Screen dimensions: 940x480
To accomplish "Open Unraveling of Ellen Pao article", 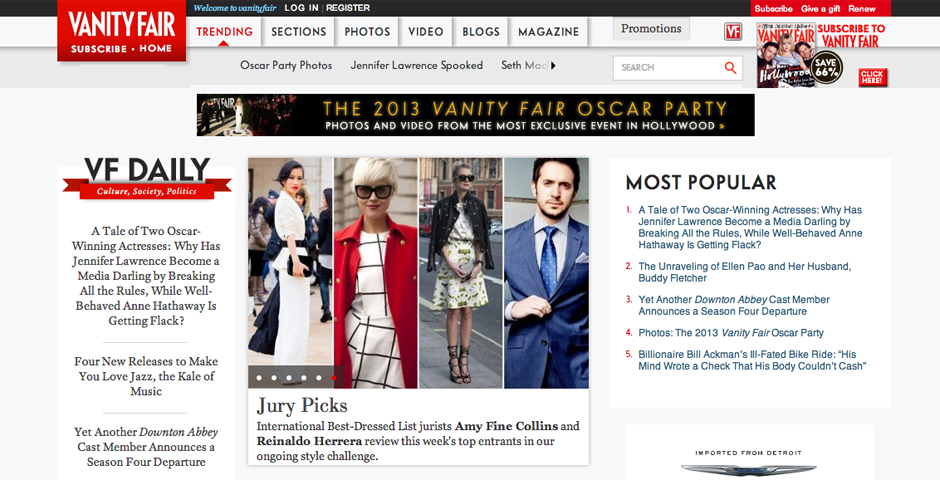I will point(745,272).
